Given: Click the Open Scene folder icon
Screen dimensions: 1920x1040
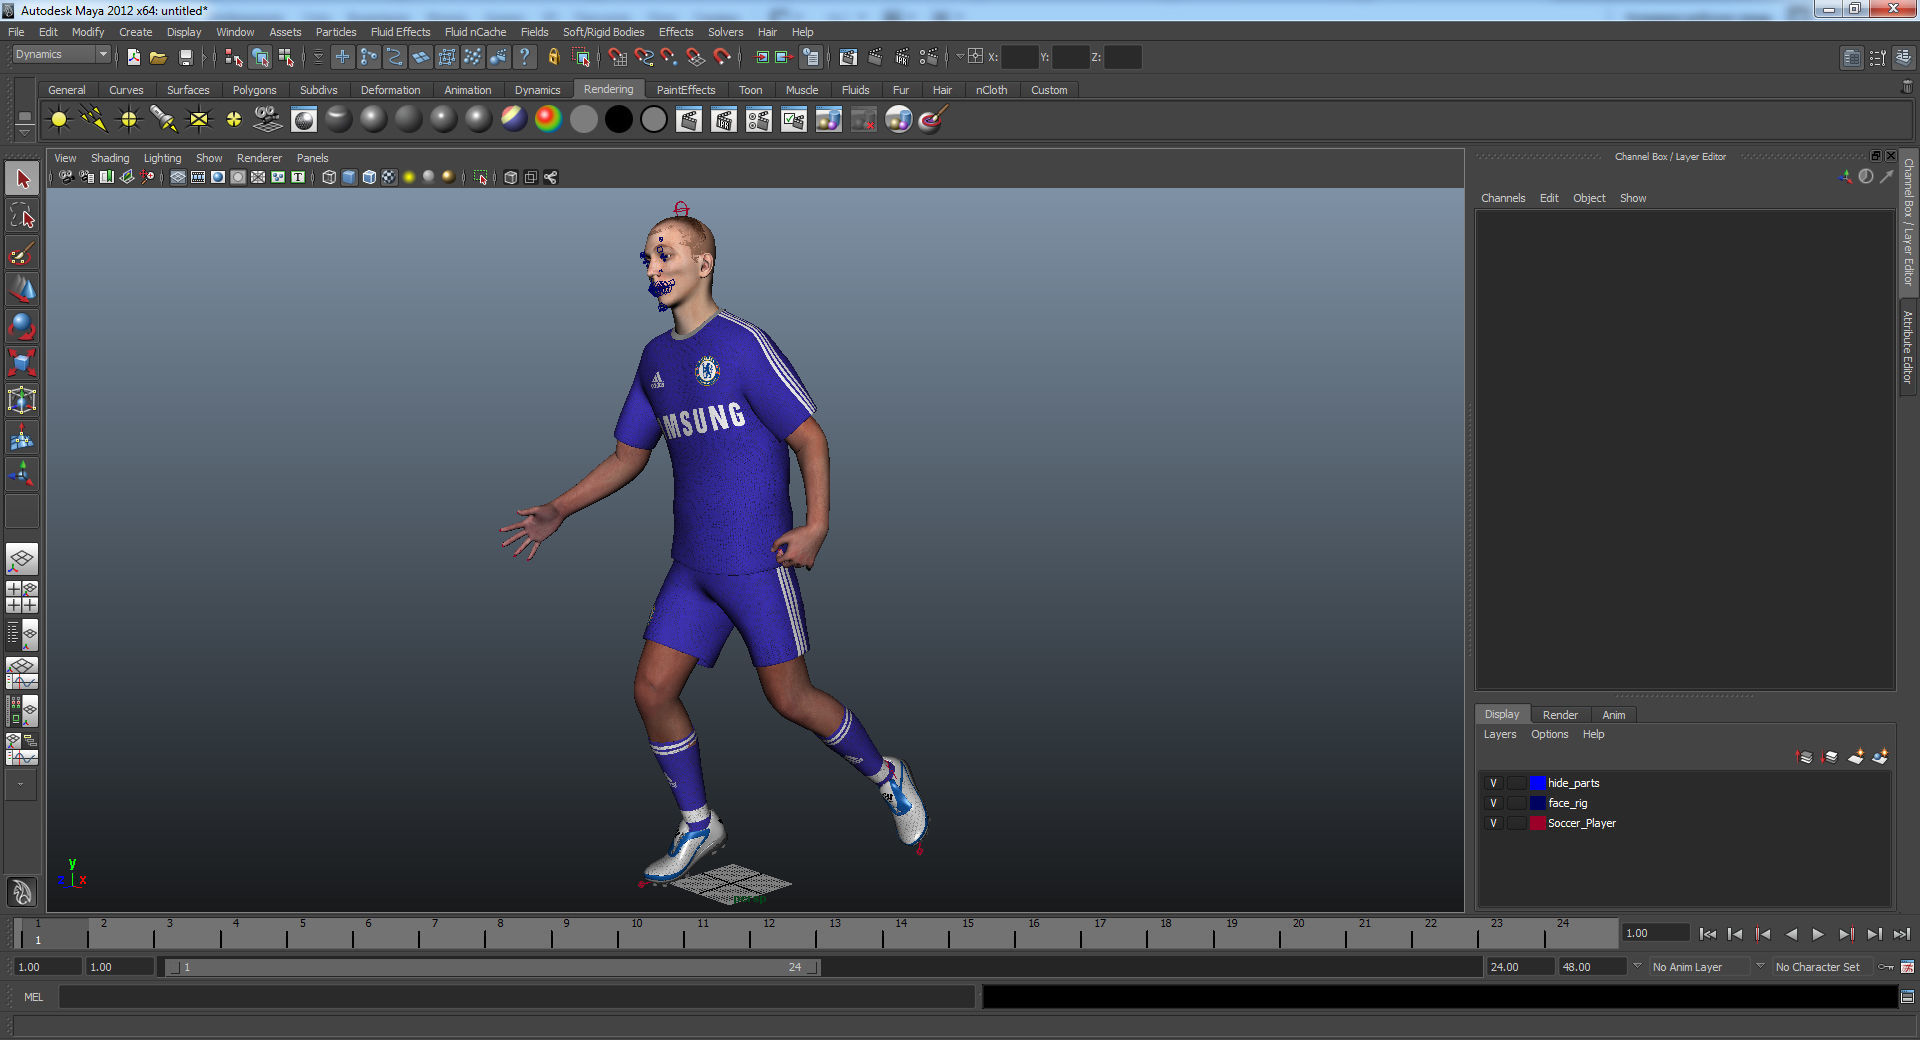Looking at the screenshot, I should pos(158,57).
